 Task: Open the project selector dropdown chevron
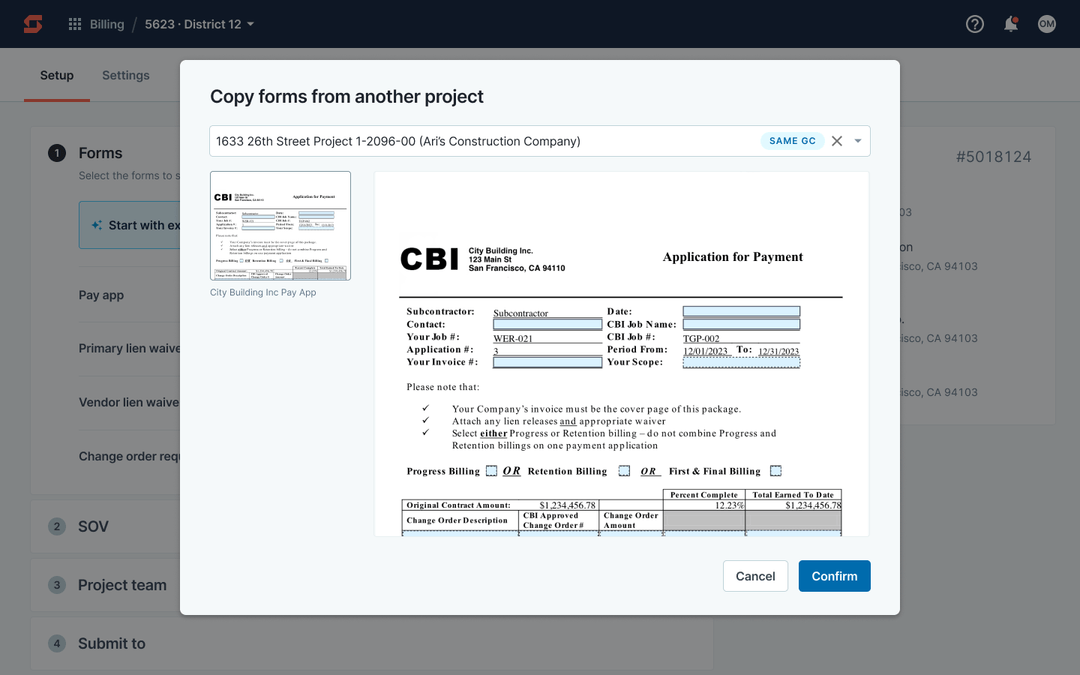pyautogui.click(x=857, y=141)
